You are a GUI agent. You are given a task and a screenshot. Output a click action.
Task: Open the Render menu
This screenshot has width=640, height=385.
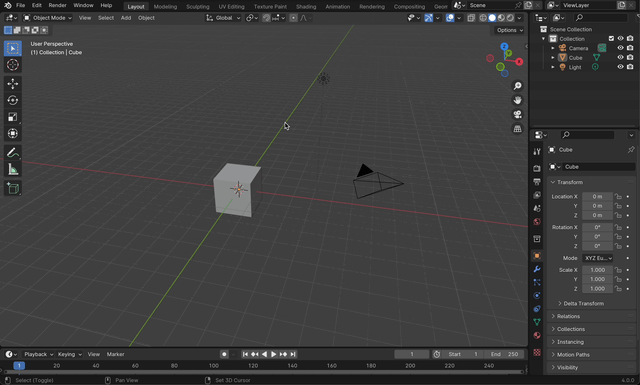pos(58,5)
